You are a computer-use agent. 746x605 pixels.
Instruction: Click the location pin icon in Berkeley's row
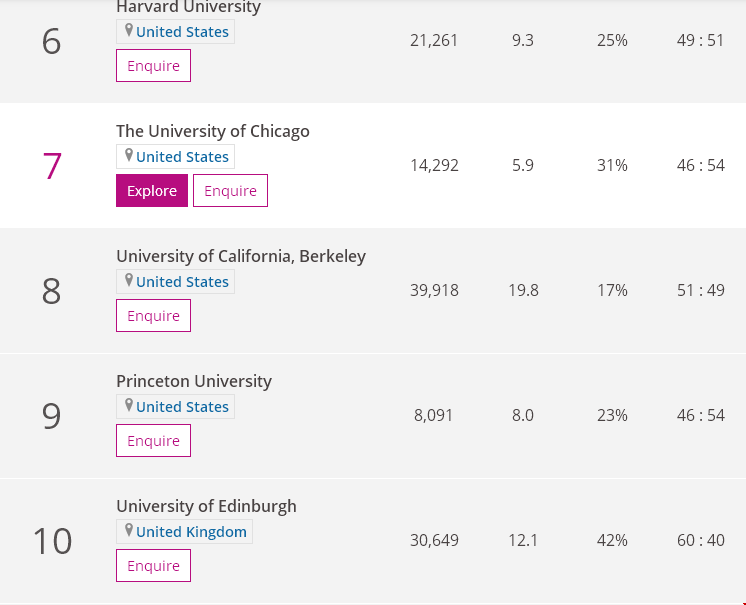tap(128, 281)
